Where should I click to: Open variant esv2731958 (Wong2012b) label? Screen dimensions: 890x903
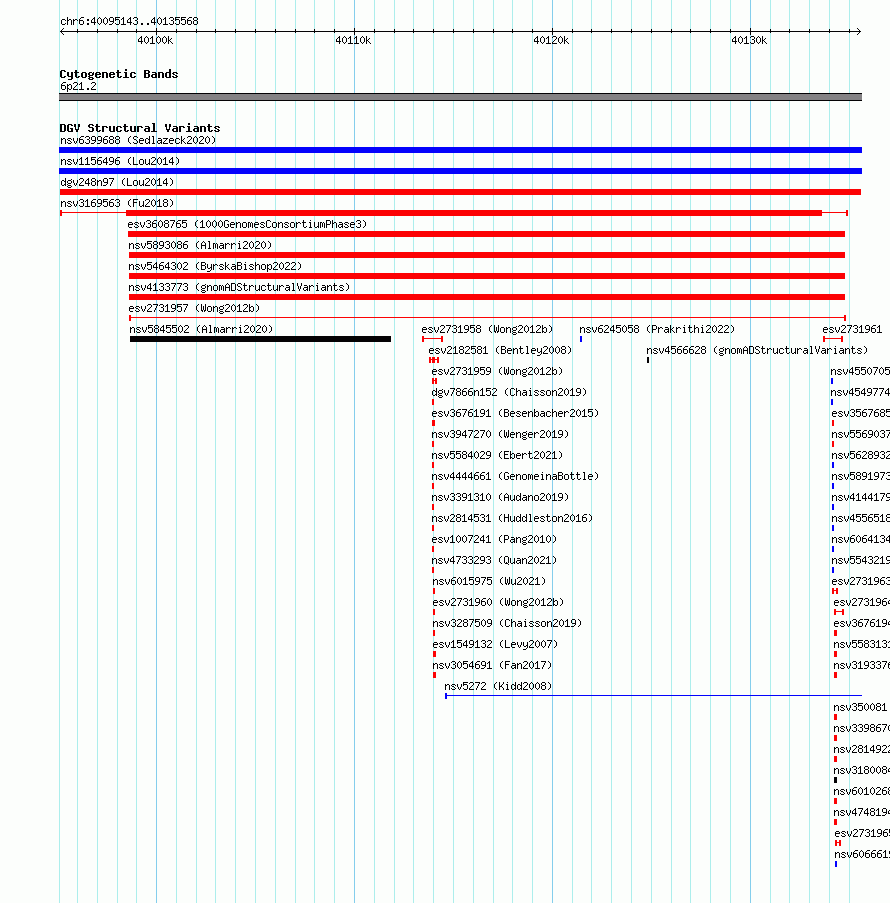point(487,329)
